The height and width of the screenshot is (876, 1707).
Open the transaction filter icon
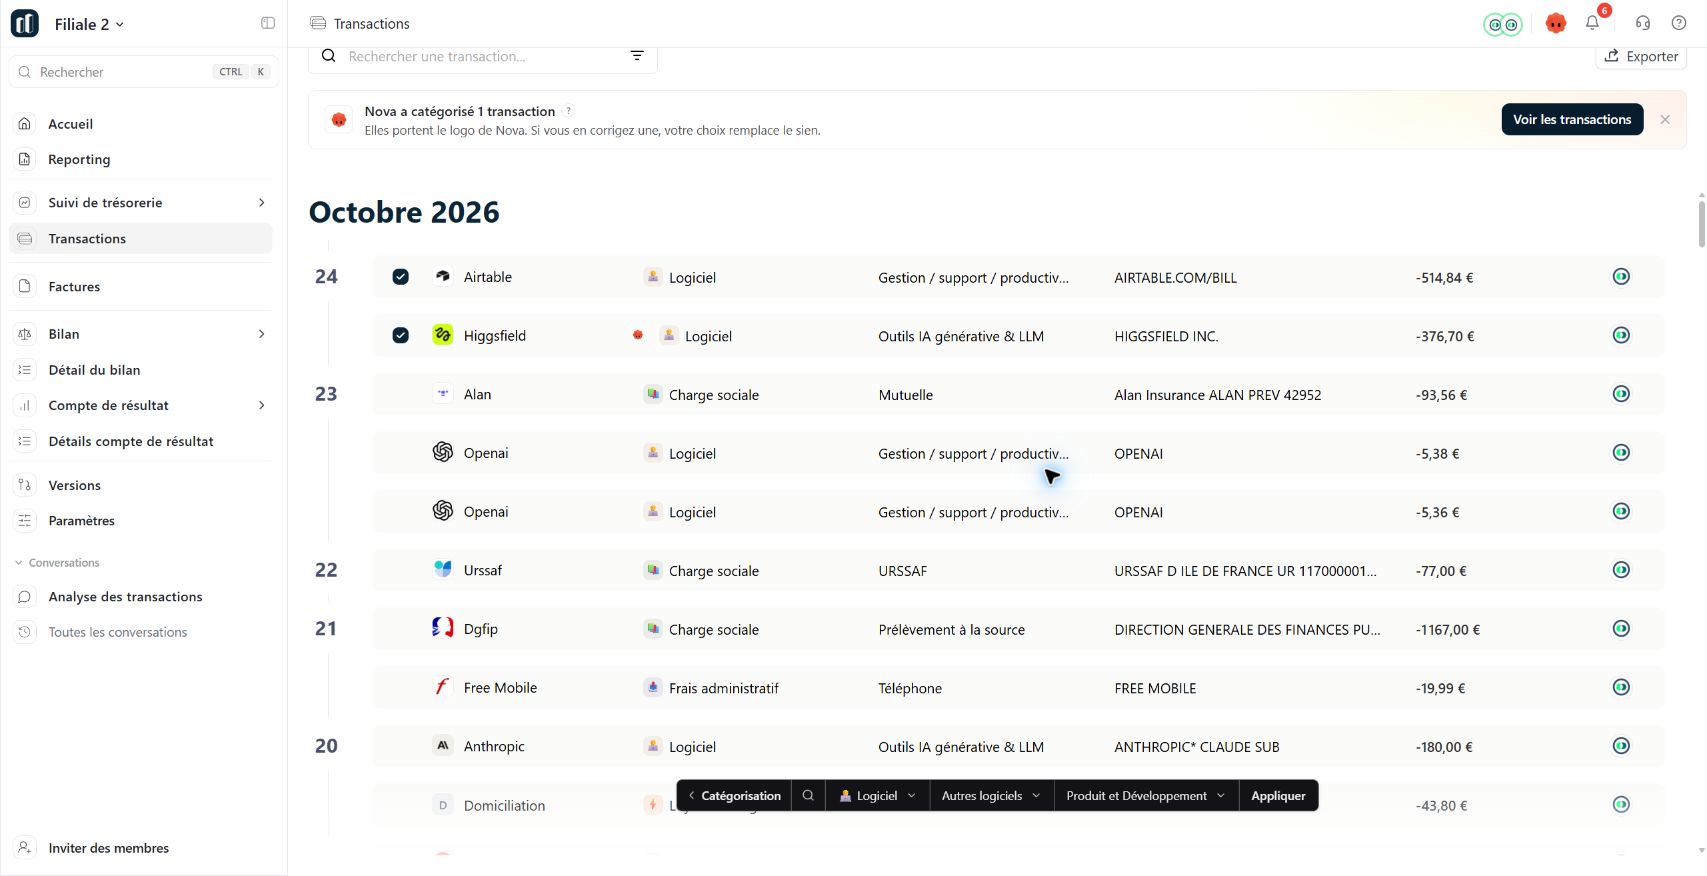[x=637, y=56]
